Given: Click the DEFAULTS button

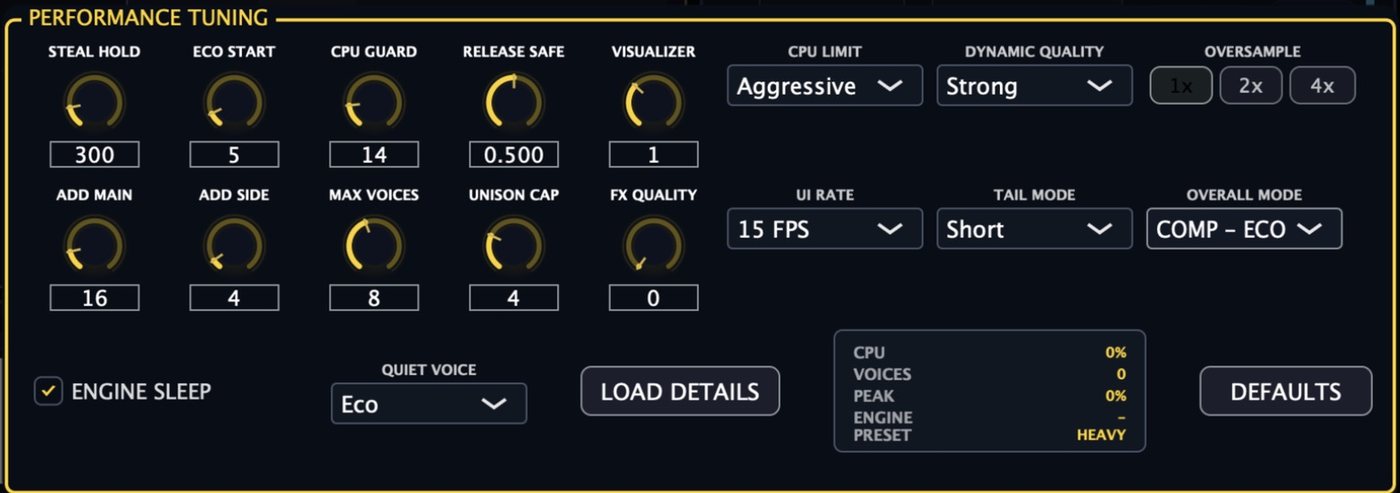Looking at the screenshot, I should pyautogui.click(x=1286, y=391).
